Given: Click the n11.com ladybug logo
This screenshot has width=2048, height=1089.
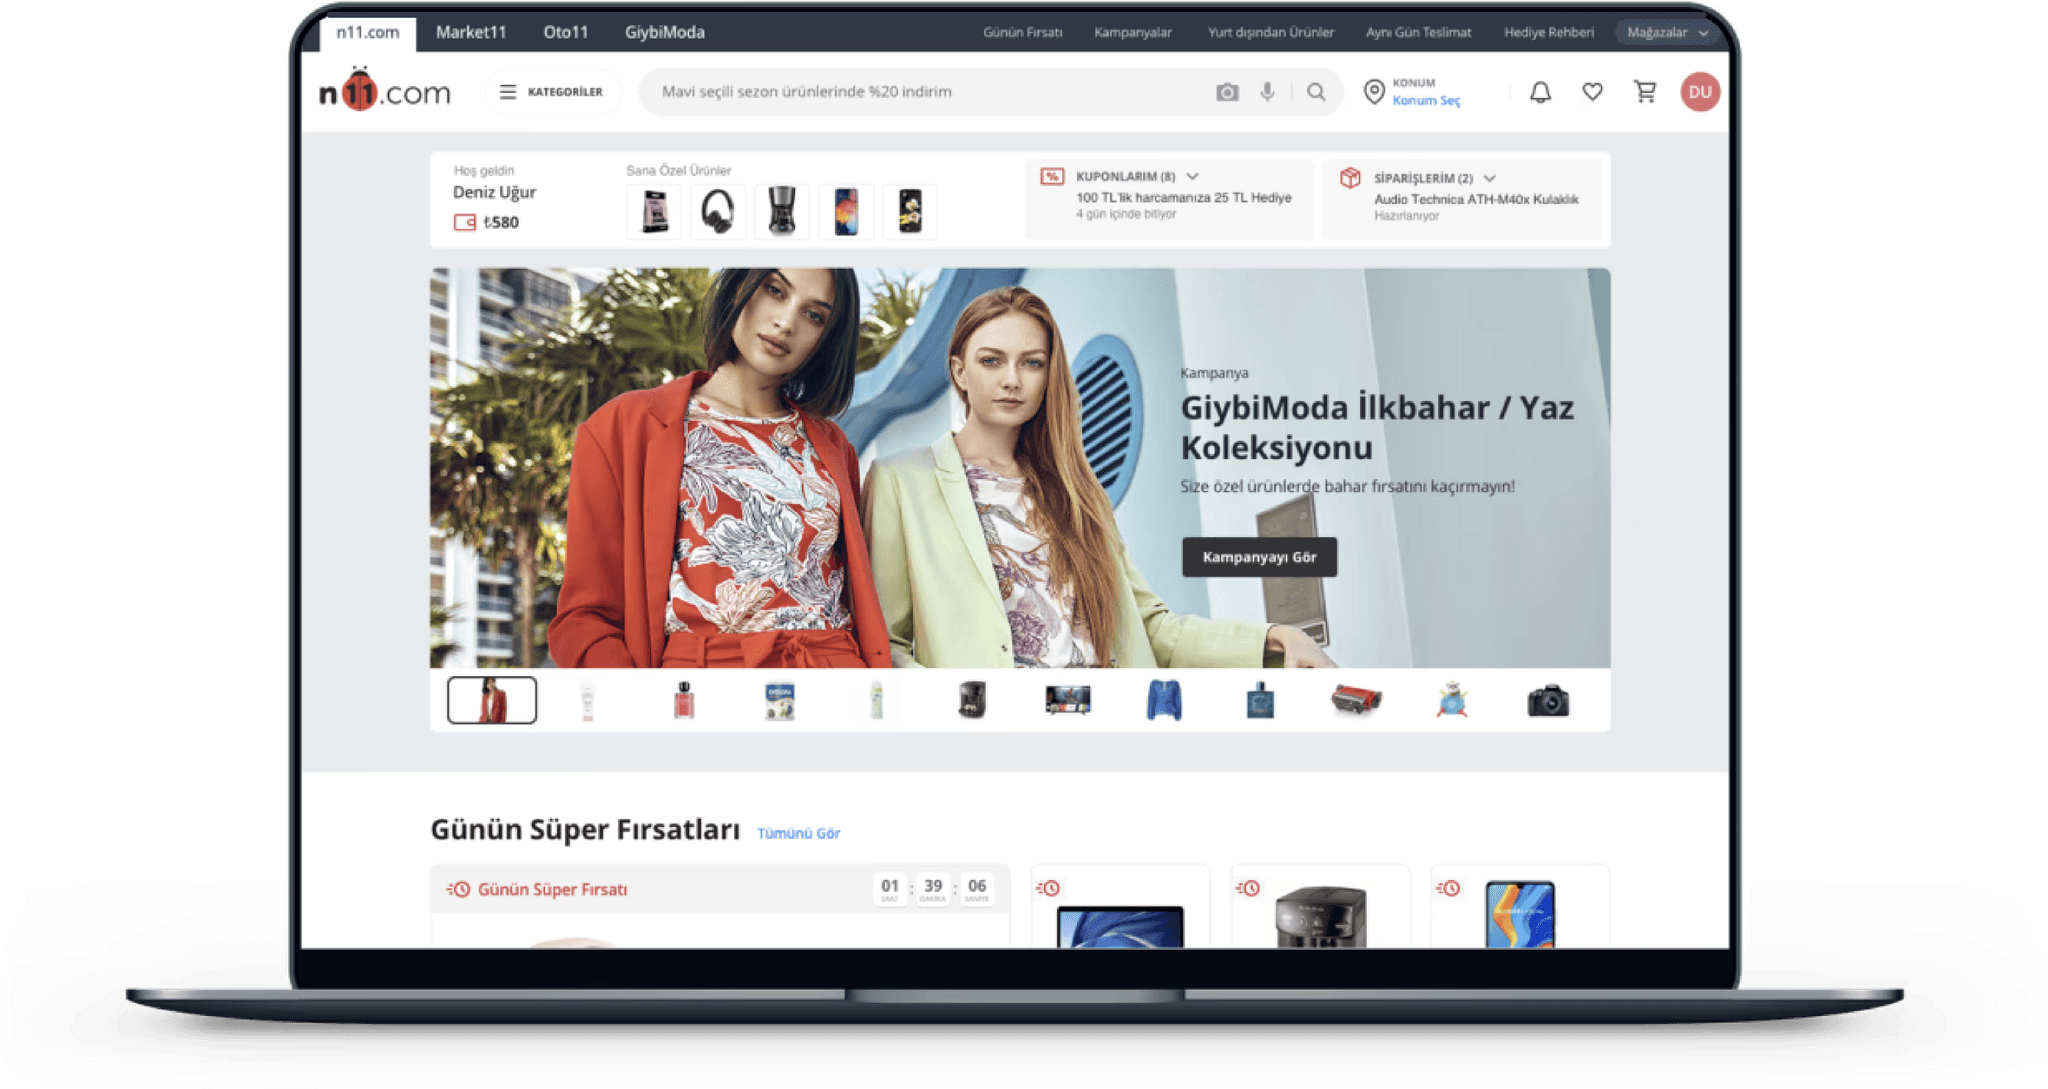Looking at the screenshot, I should (384, 92).
